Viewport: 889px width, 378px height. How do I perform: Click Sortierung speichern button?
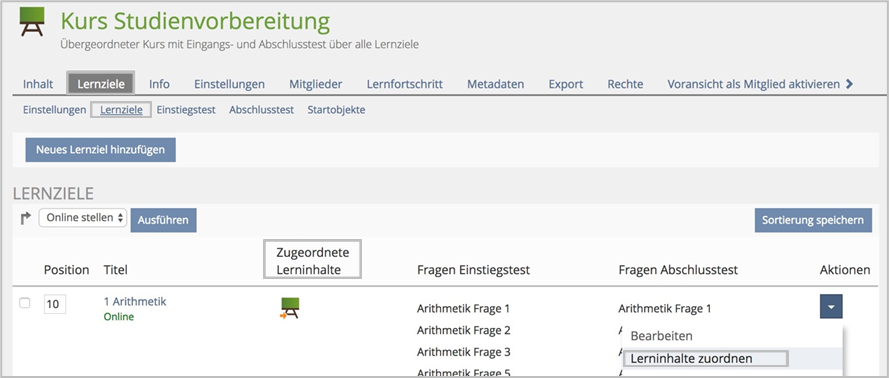[x=812, y=220]
